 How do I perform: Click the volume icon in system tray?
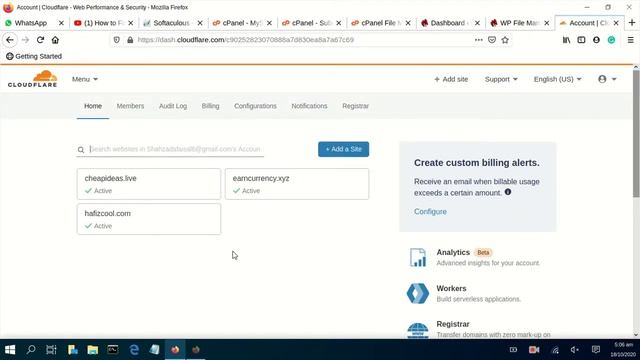tap(575, 350)
